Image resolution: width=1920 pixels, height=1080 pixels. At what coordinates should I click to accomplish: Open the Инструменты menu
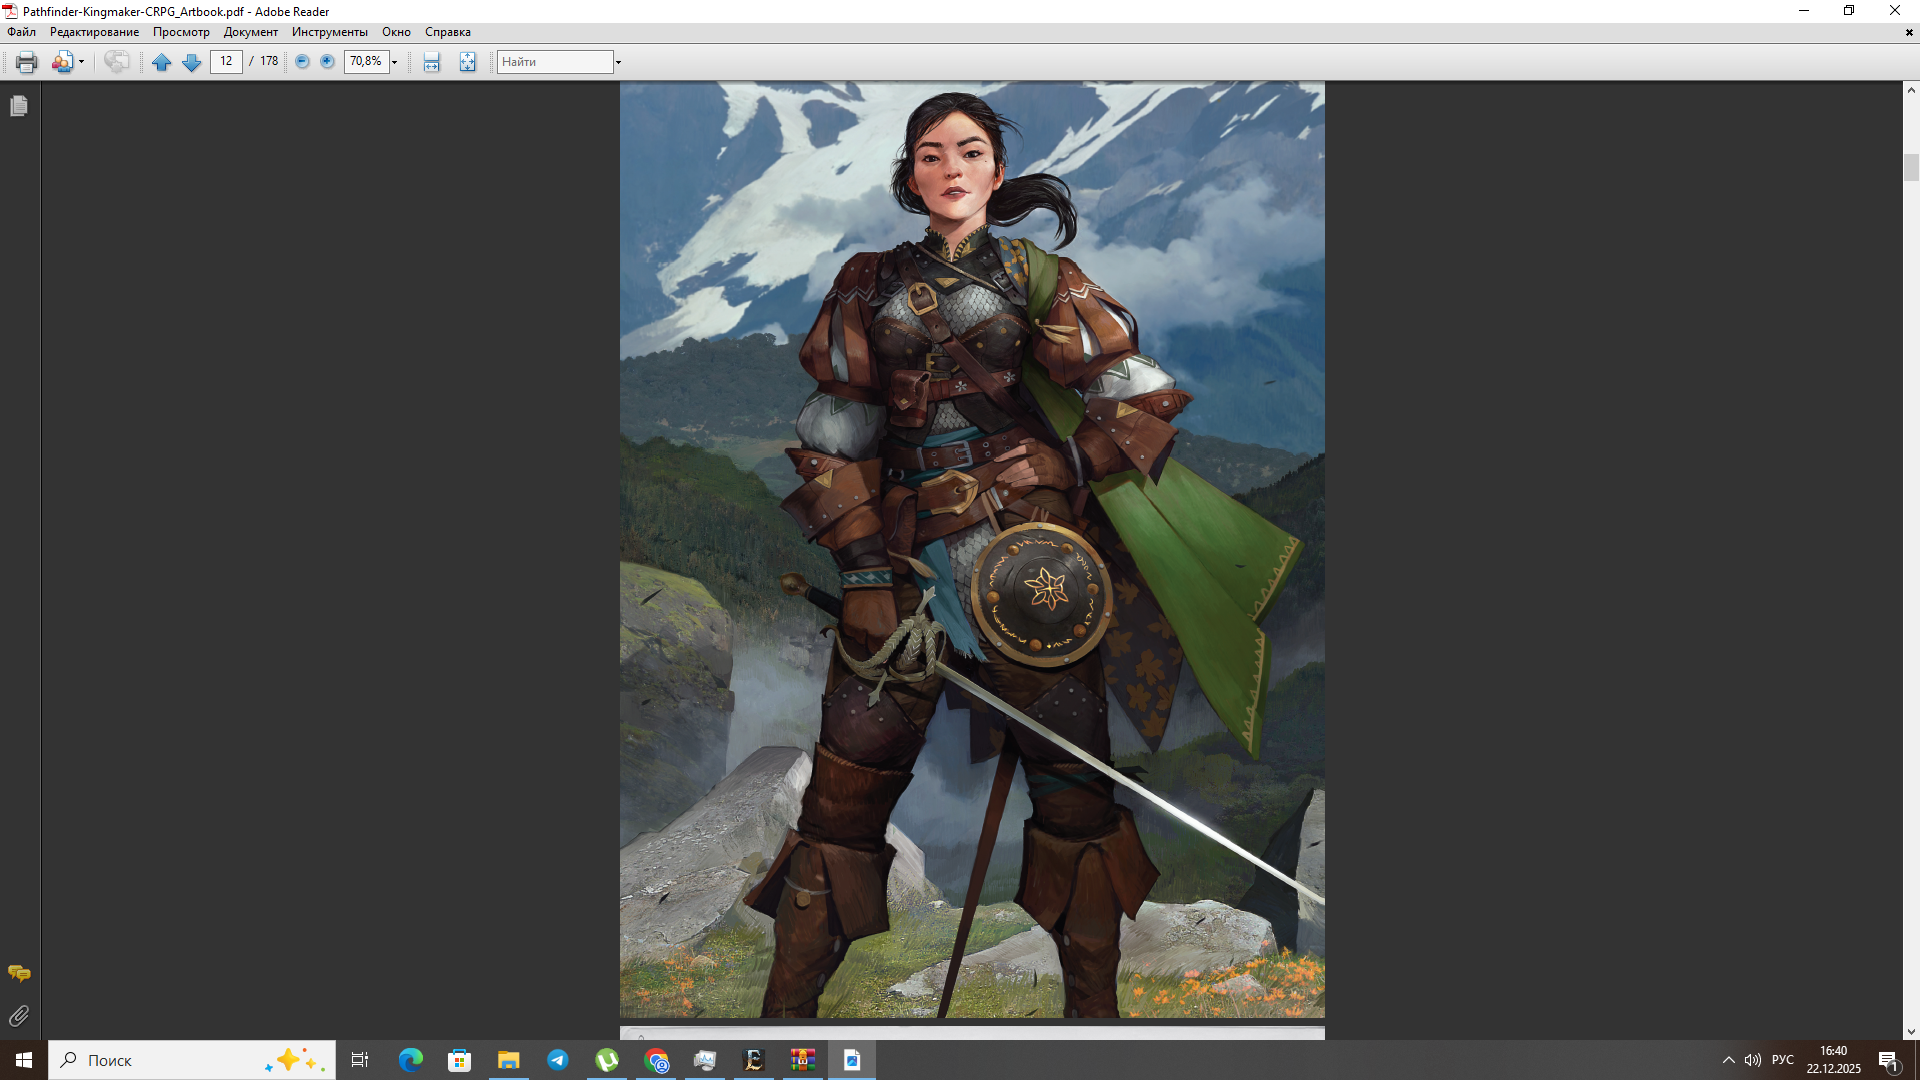click(x=329, y=32)
